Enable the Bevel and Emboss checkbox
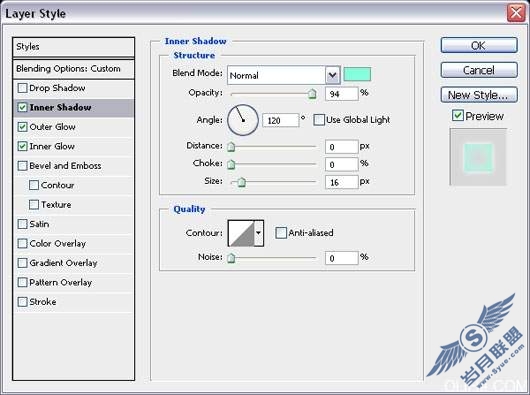Image resolution: width=530 pixels, height=395 pixels. (x=22, y=166)
